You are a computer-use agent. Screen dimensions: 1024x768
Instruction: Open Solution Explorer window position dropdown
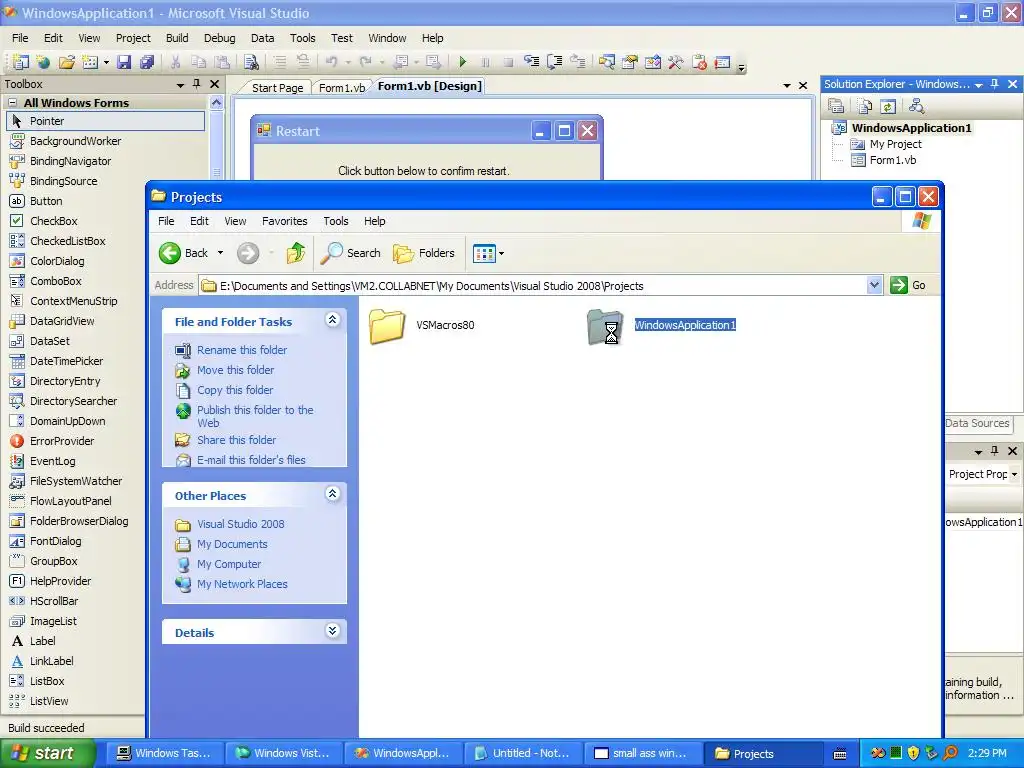[x=978, y=84]
